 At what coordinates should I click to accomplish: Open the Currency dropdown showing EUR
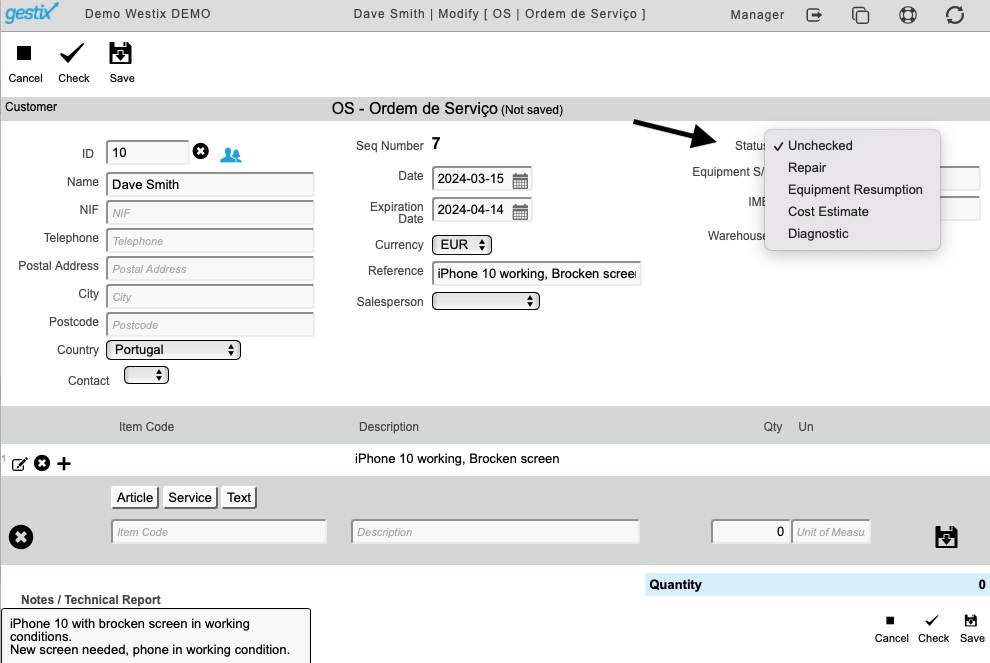[x=462, y=244]
